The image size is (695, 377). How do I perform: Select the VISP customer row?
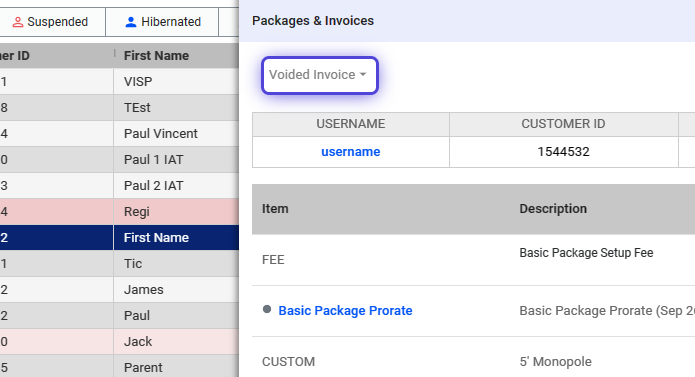(119, 82)
